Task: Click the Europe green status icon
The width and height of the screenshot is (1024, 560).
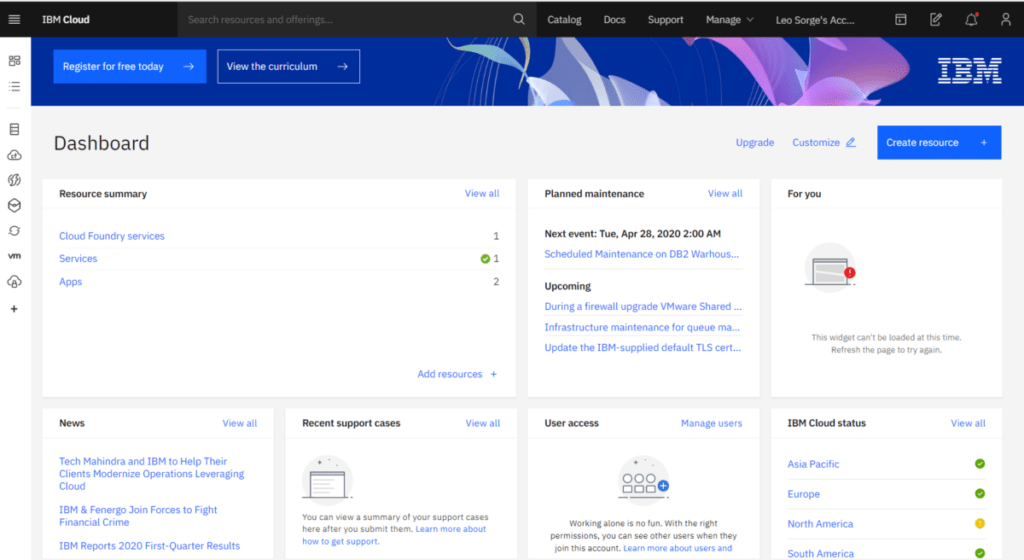Action: (x=980, y=493)
